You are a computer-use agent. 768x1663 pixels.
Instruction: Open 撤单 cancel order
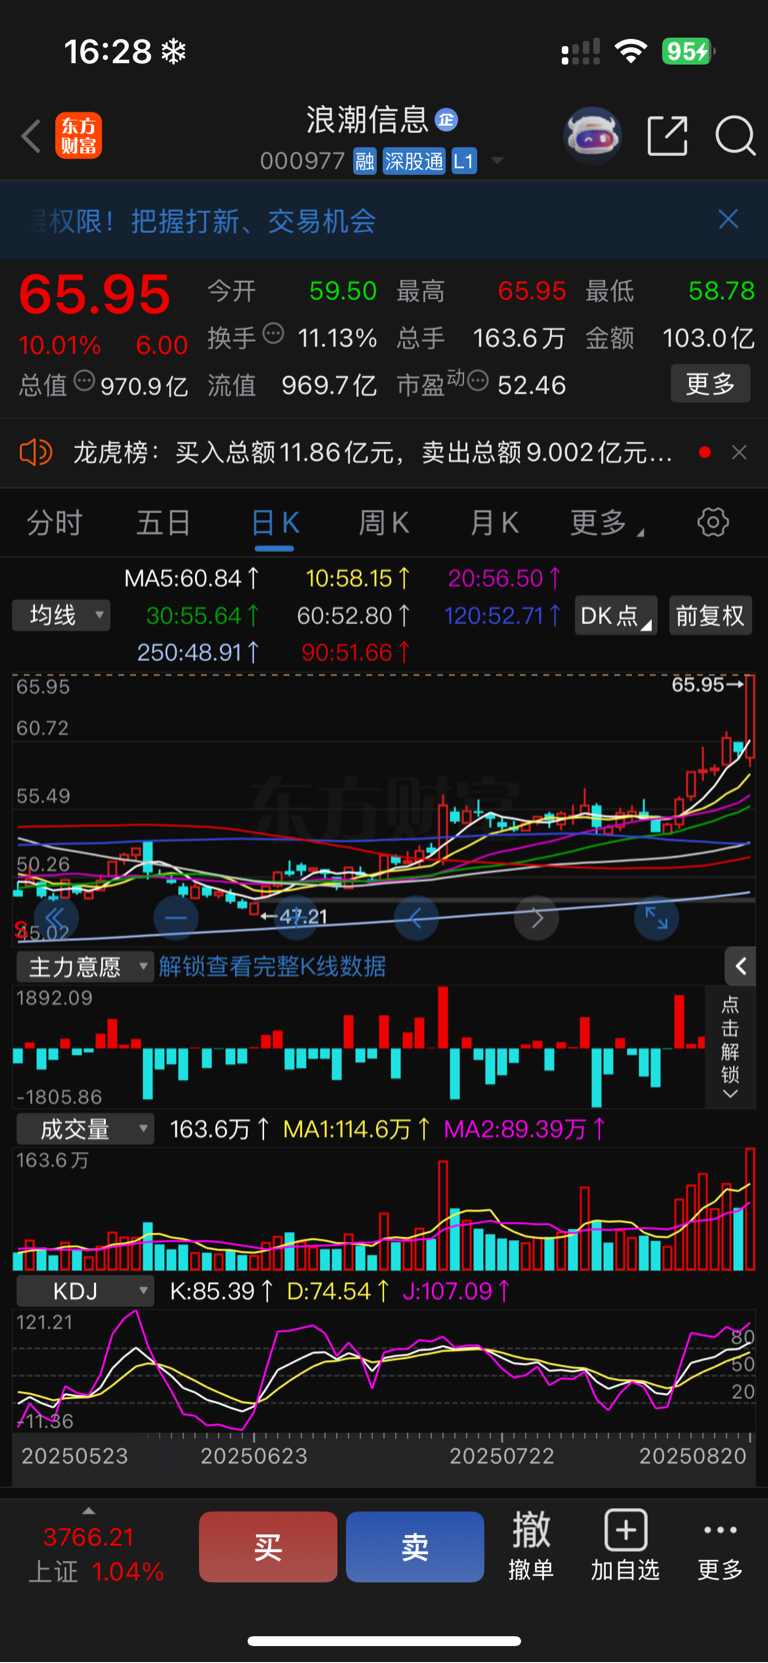click(x=531, y=1545)
